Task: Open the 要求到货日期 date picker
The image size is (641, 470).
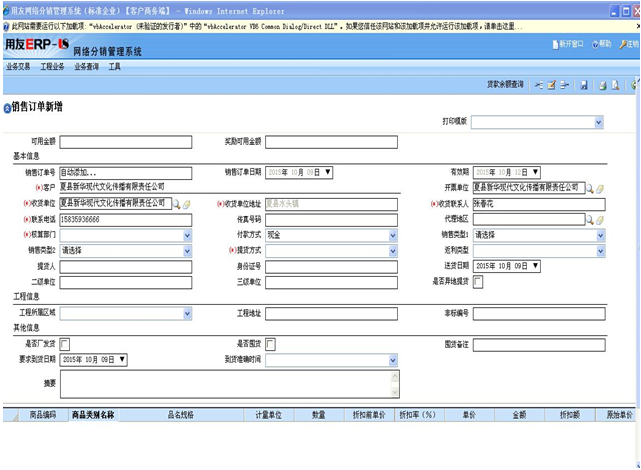Action: pos(122,359)
